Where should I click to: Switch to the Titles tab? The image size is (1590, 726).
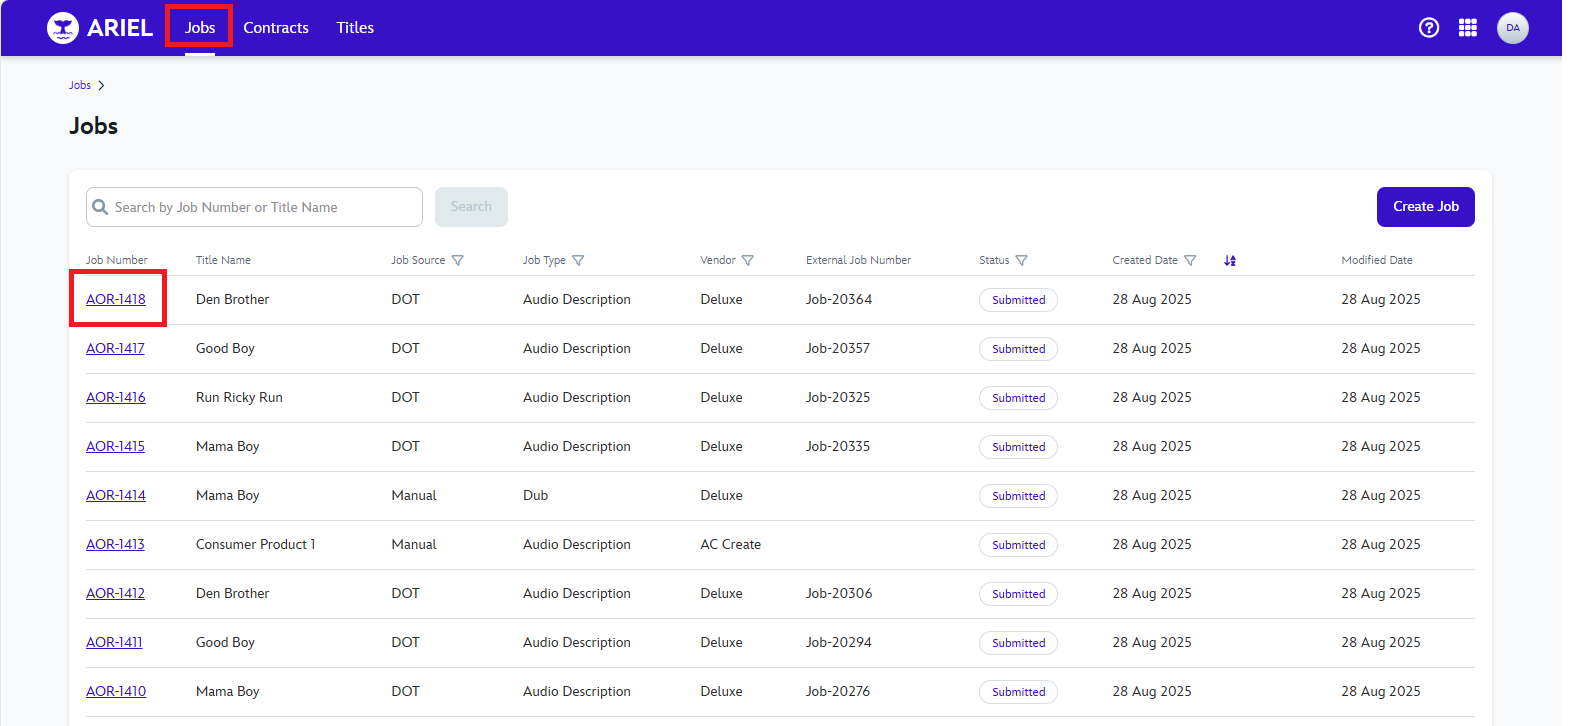click(355, 28)
